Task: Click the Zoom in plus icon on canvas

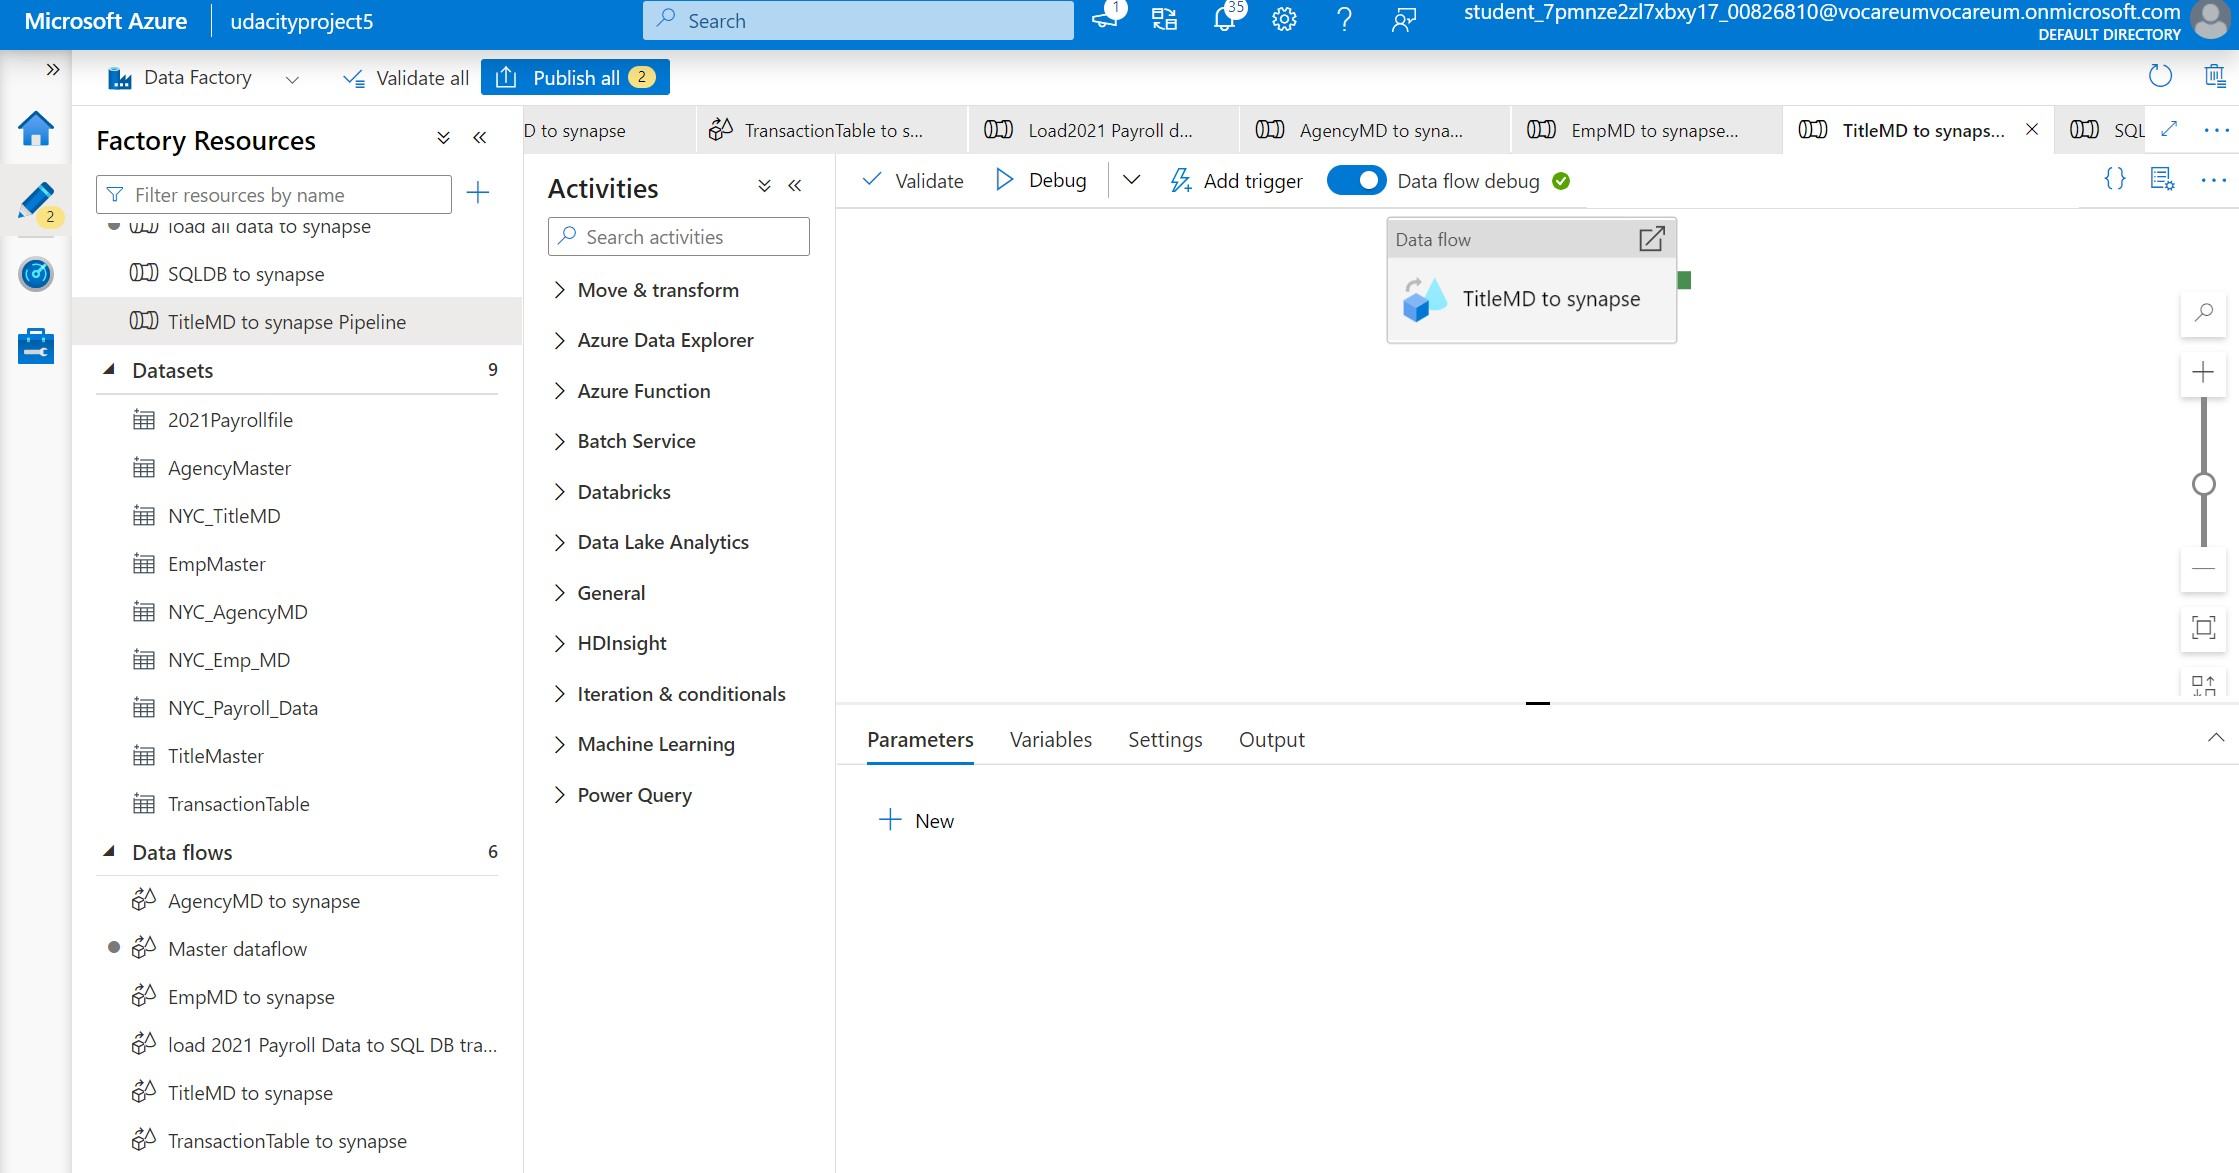Action: tap(2203, 372)
